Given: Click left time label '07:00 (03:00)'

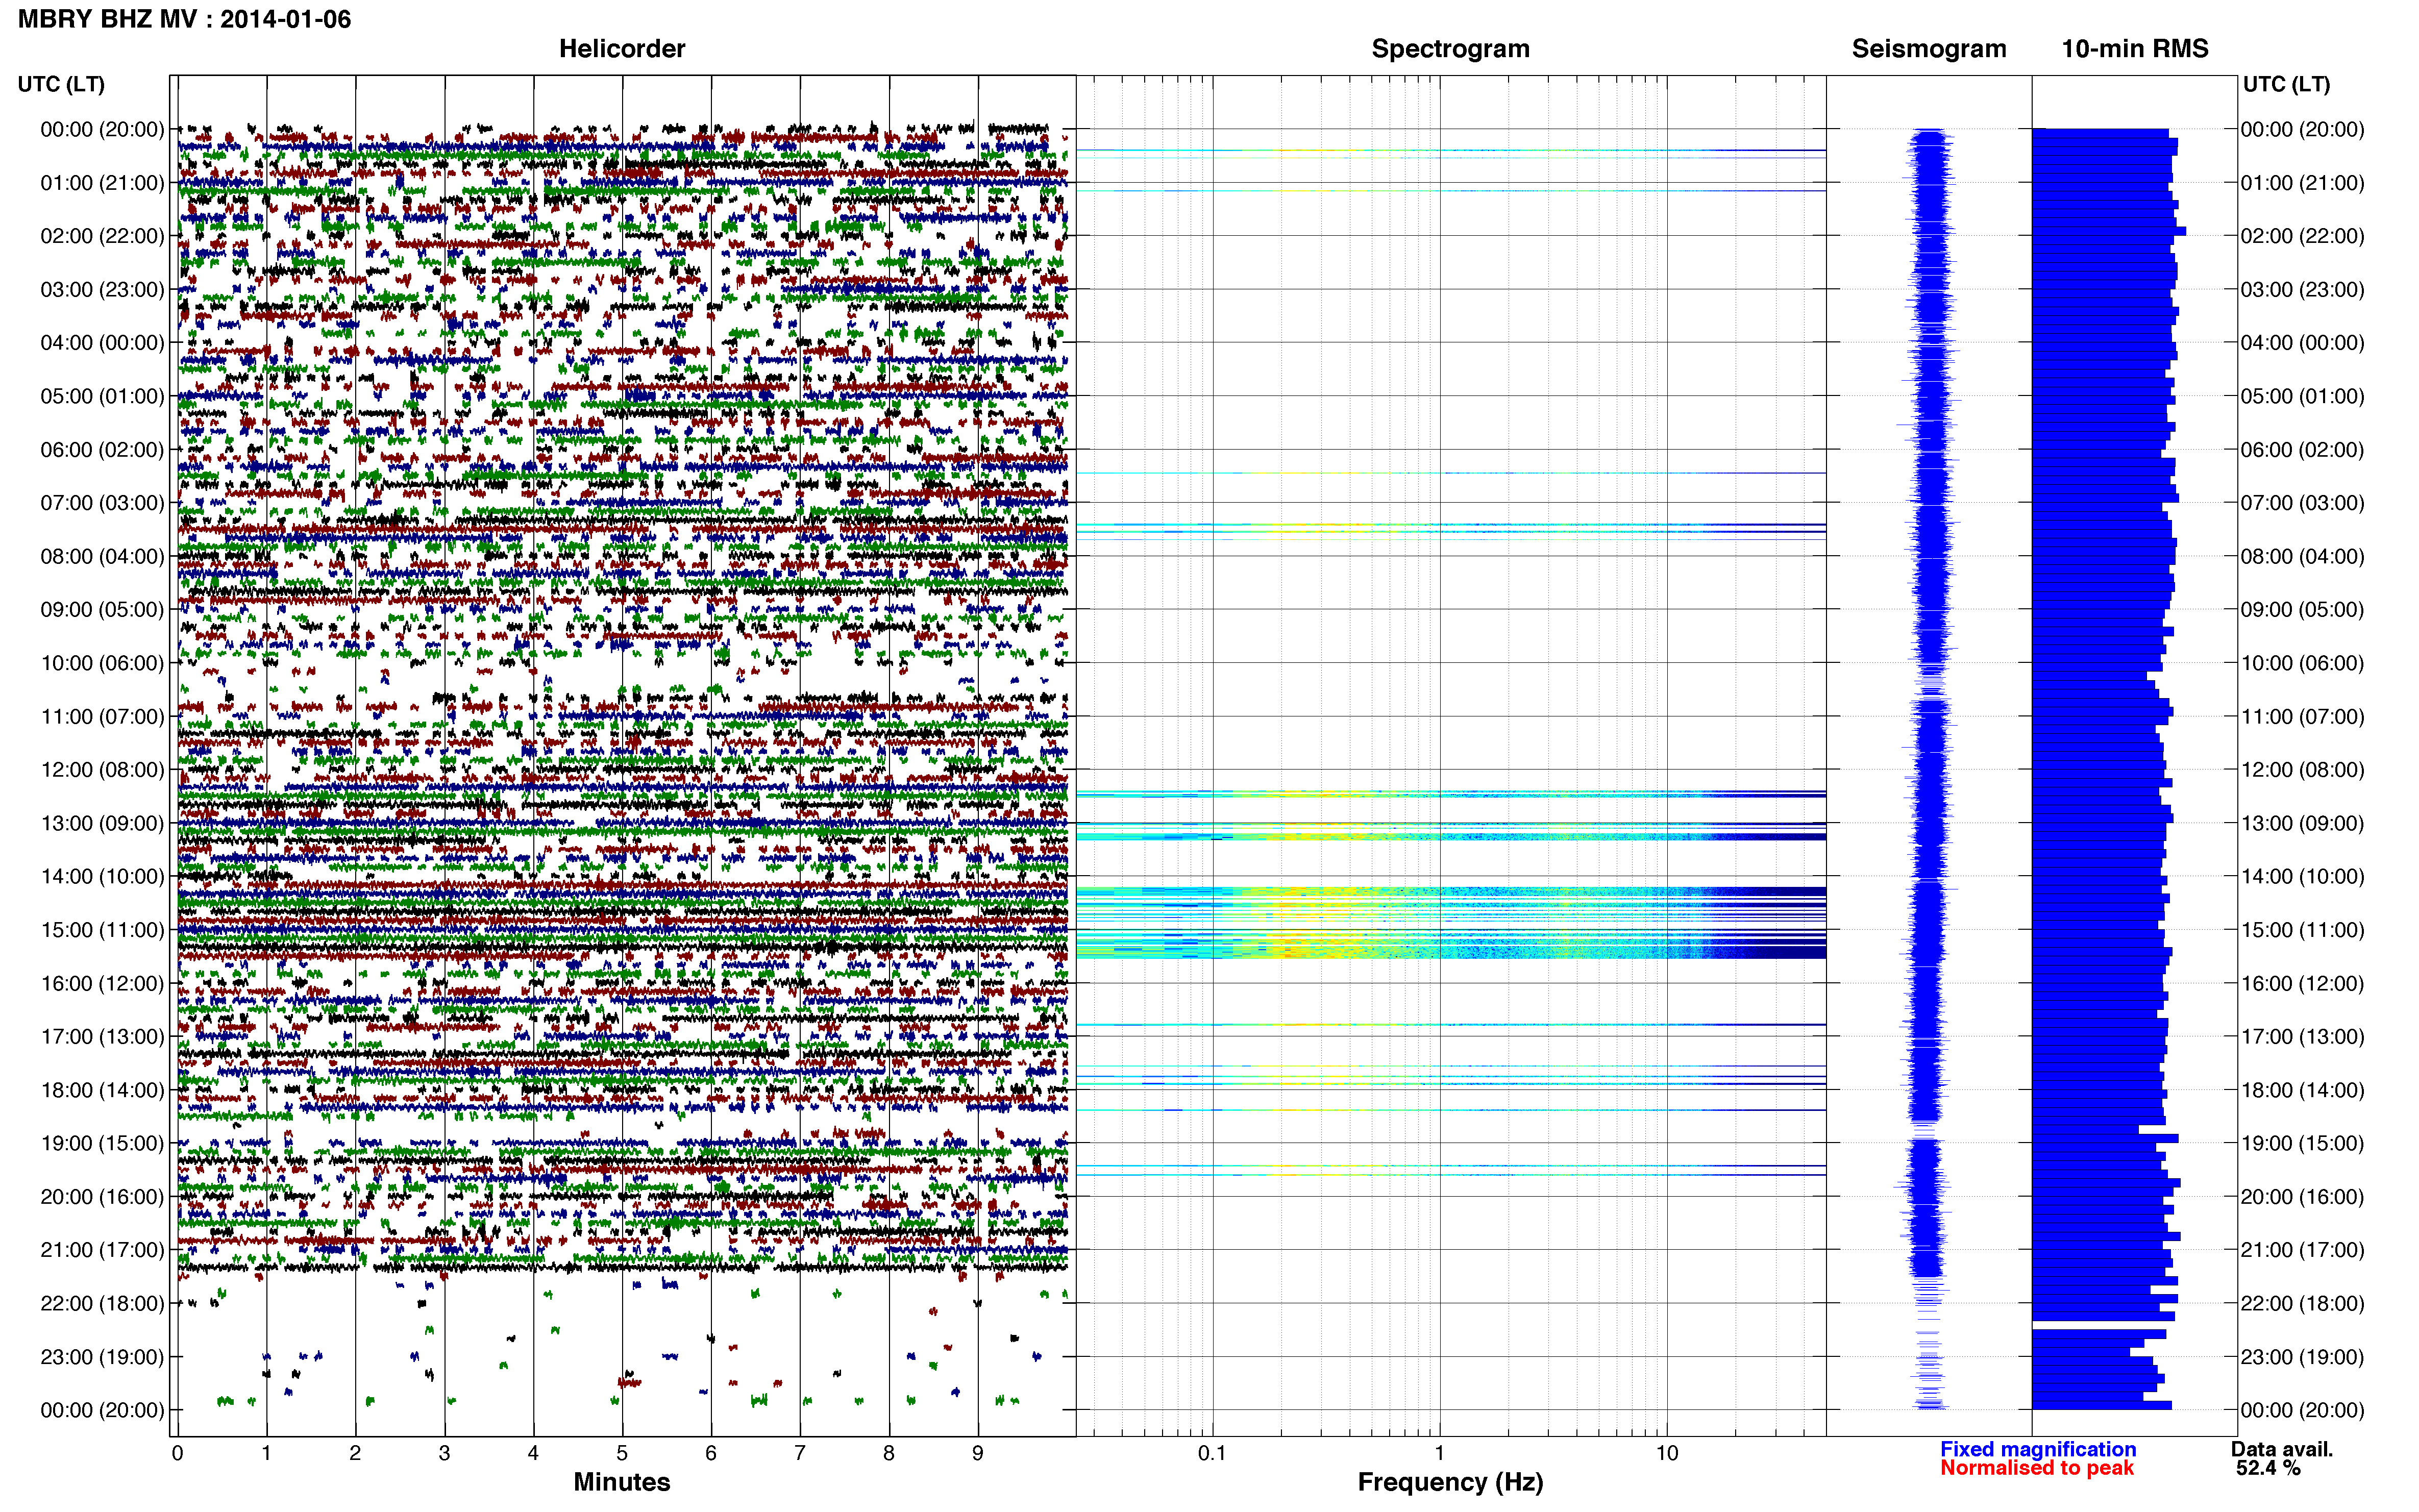Looking at the screenshot, I should pyautogui.click(x=102, y=503).
